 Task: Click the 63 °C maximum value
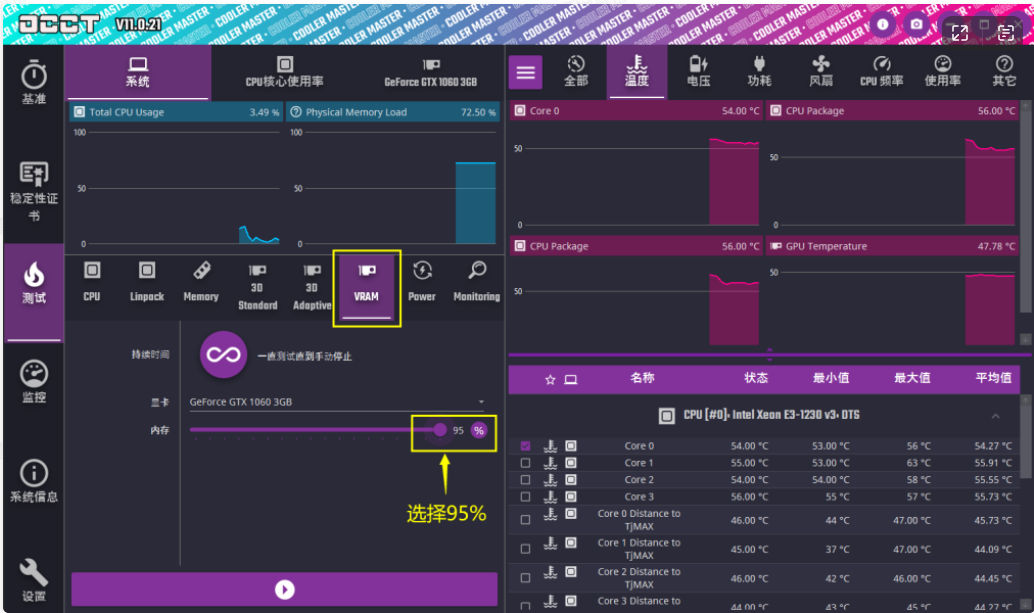[x=919, y=463]
